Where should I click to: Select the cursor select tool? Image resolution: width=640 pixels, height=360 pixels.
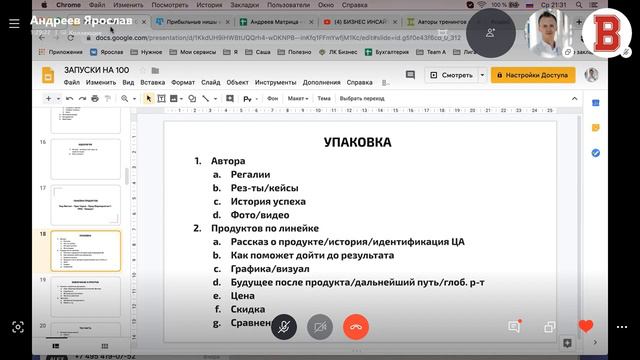[x=149, y=99]
